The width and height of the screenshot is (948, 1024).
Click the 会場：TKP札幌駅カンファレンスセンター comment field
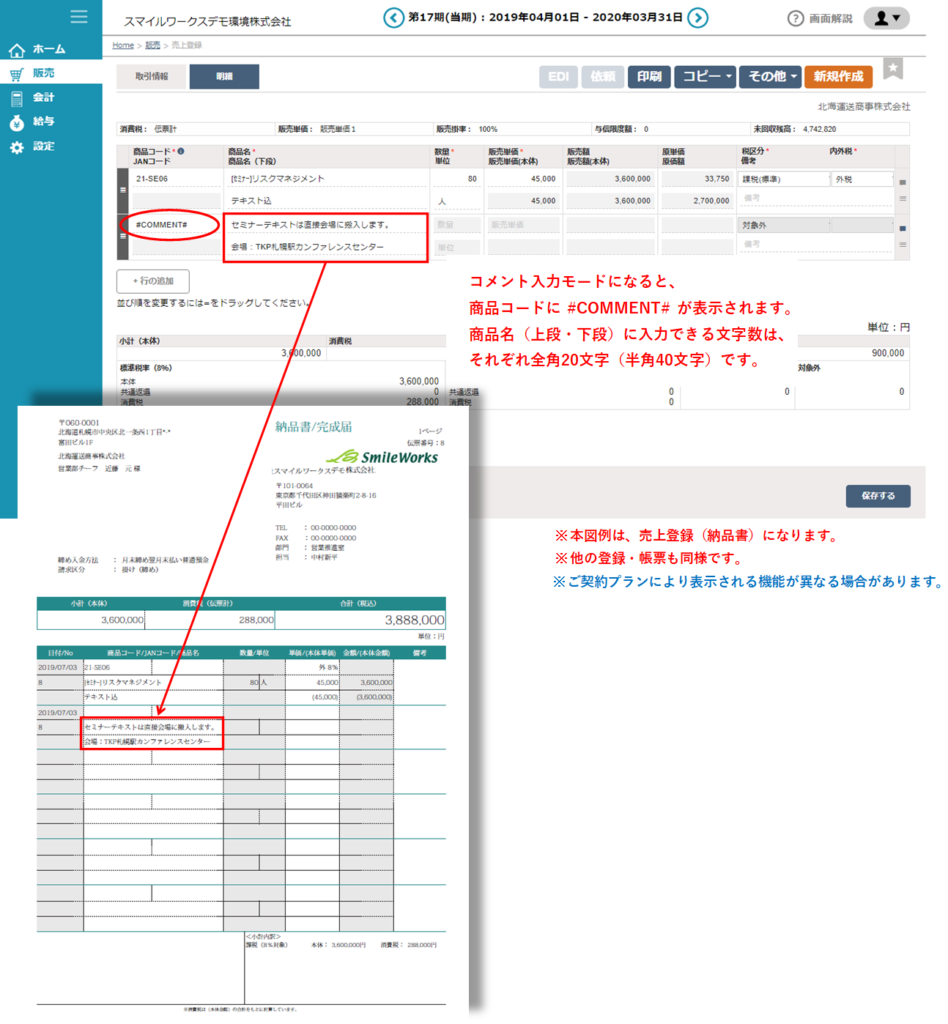tap(326, 248)
